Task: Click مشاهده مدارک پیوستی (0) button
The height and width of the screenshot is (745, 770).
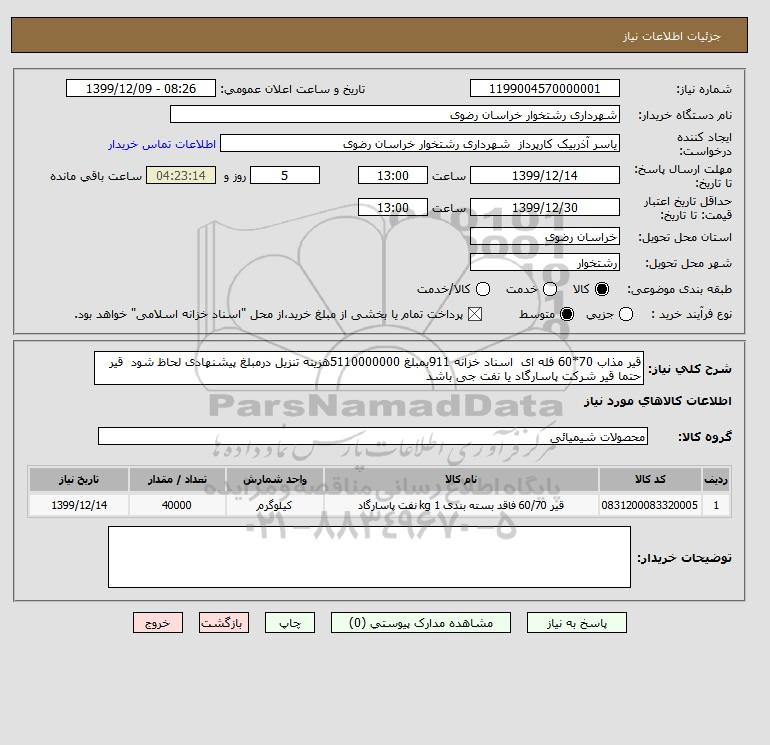Action: 421,623
